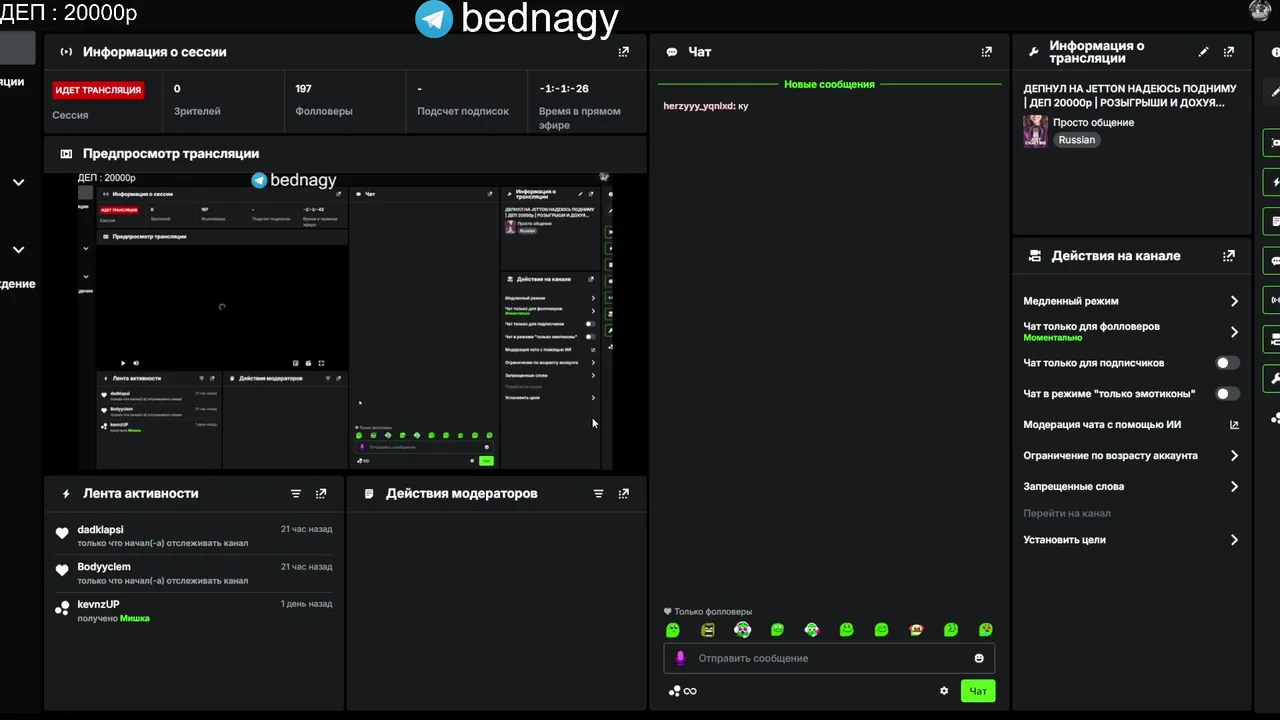Expand the upper left sidebar chevron
Viewport: 1280px width, 720px height.
pyautogui.click(x=18, y=183)
